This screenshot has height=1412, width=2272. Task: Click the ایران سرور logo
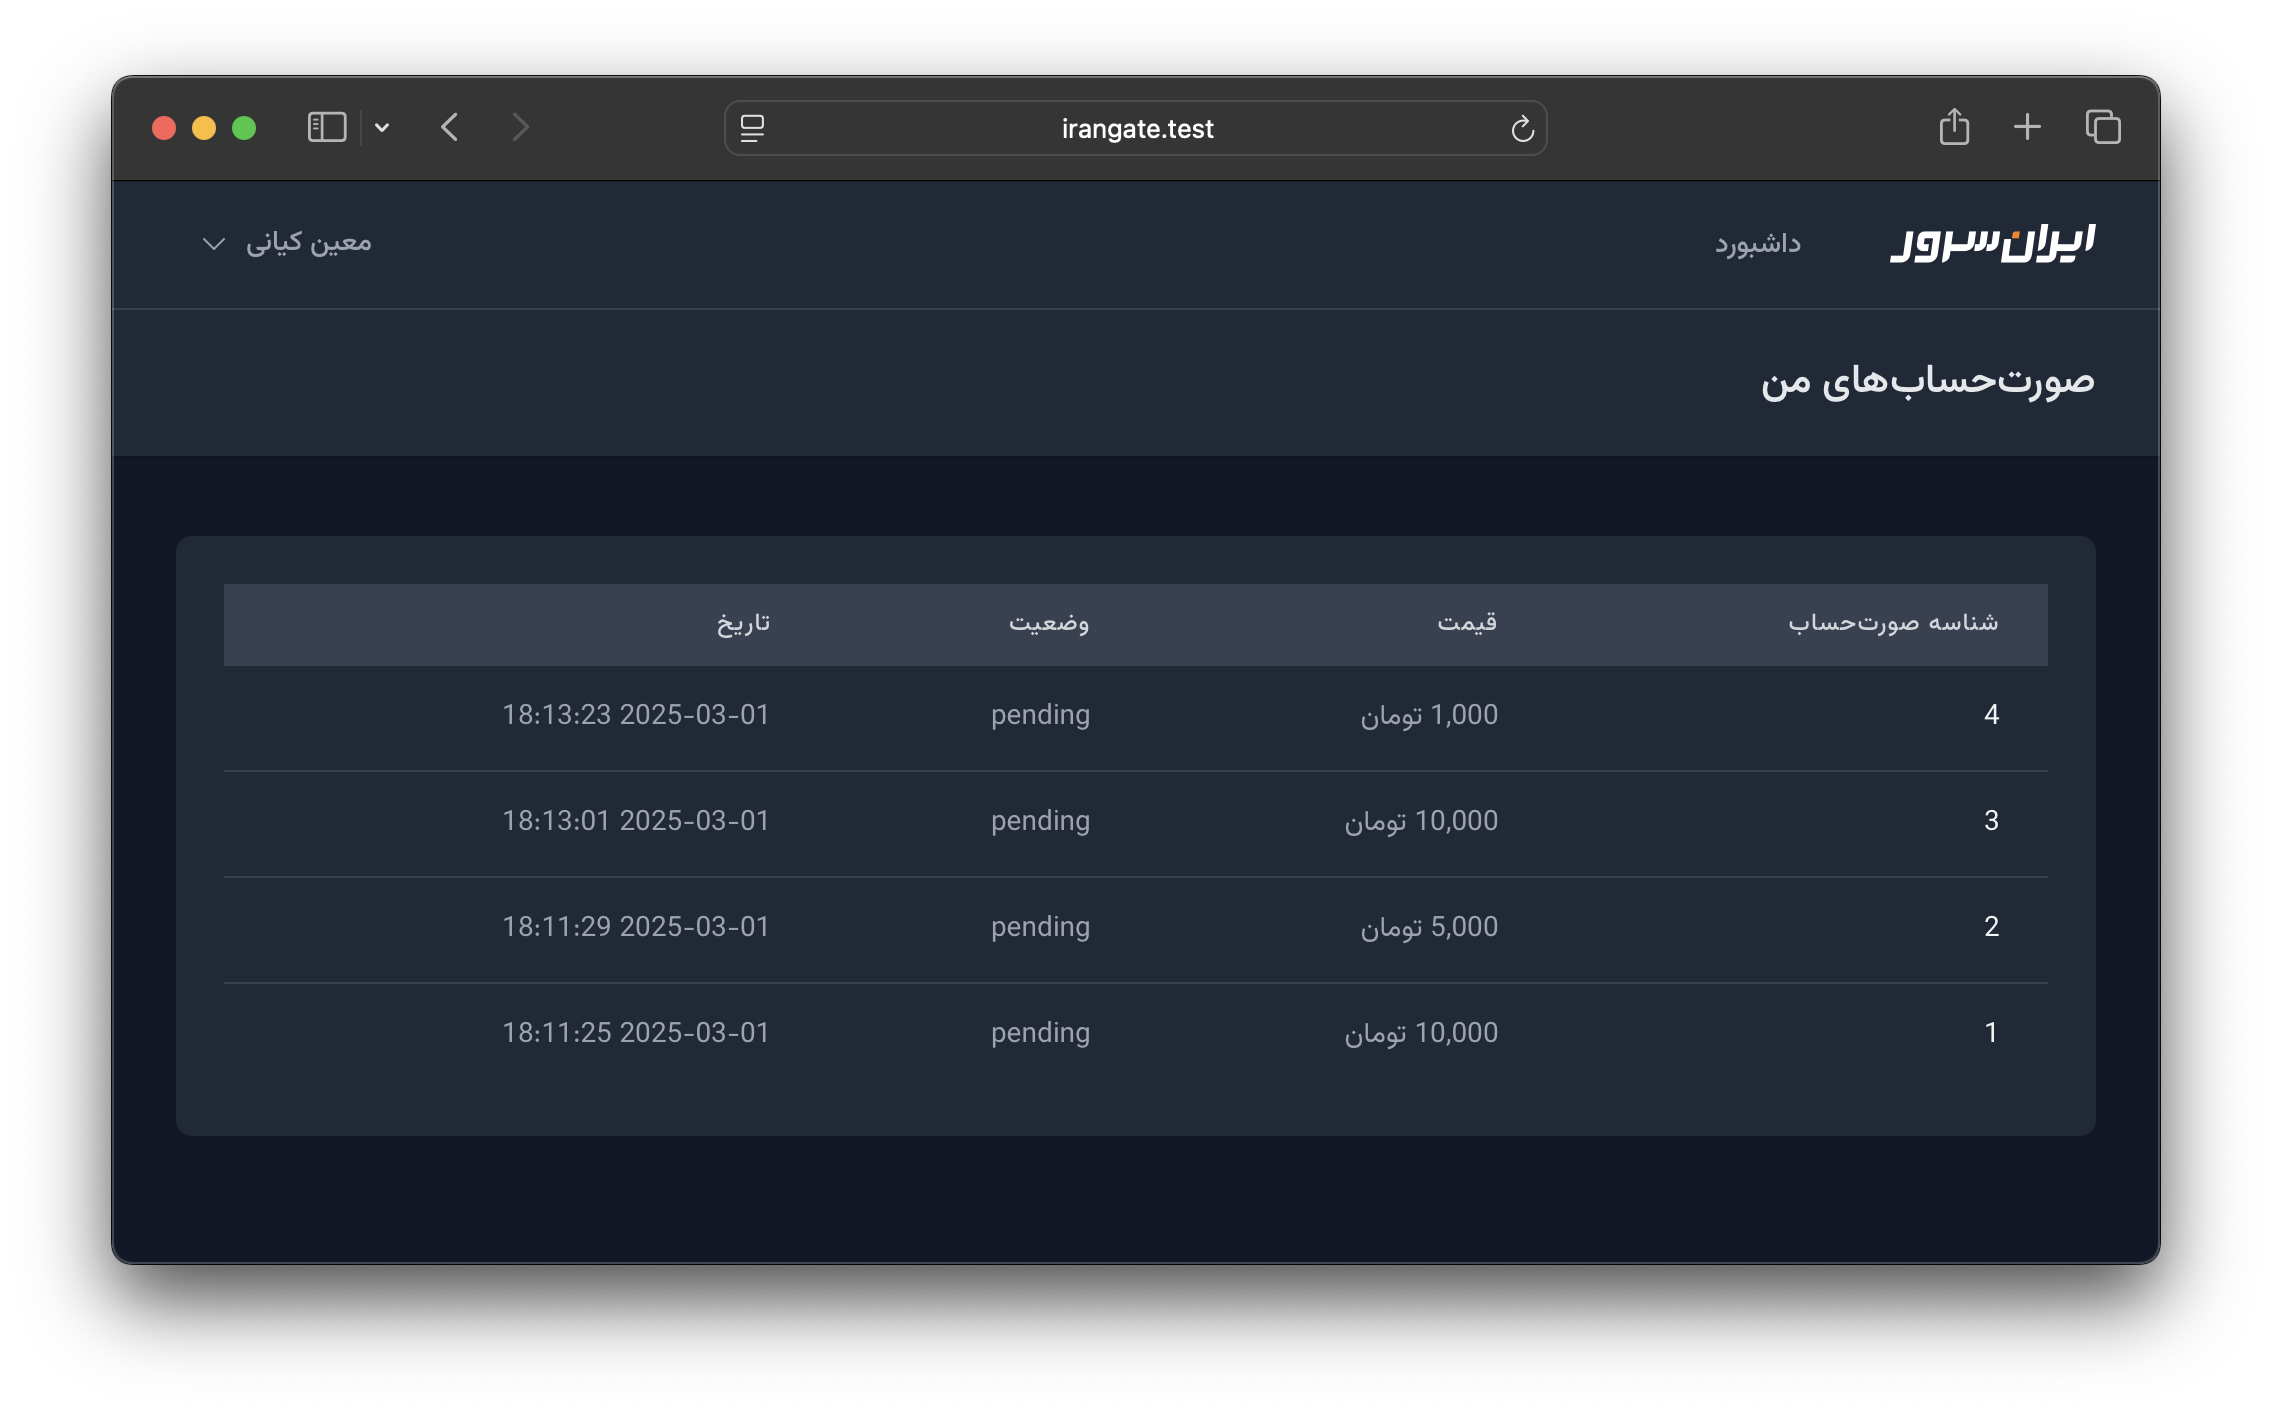(1992, 243)
